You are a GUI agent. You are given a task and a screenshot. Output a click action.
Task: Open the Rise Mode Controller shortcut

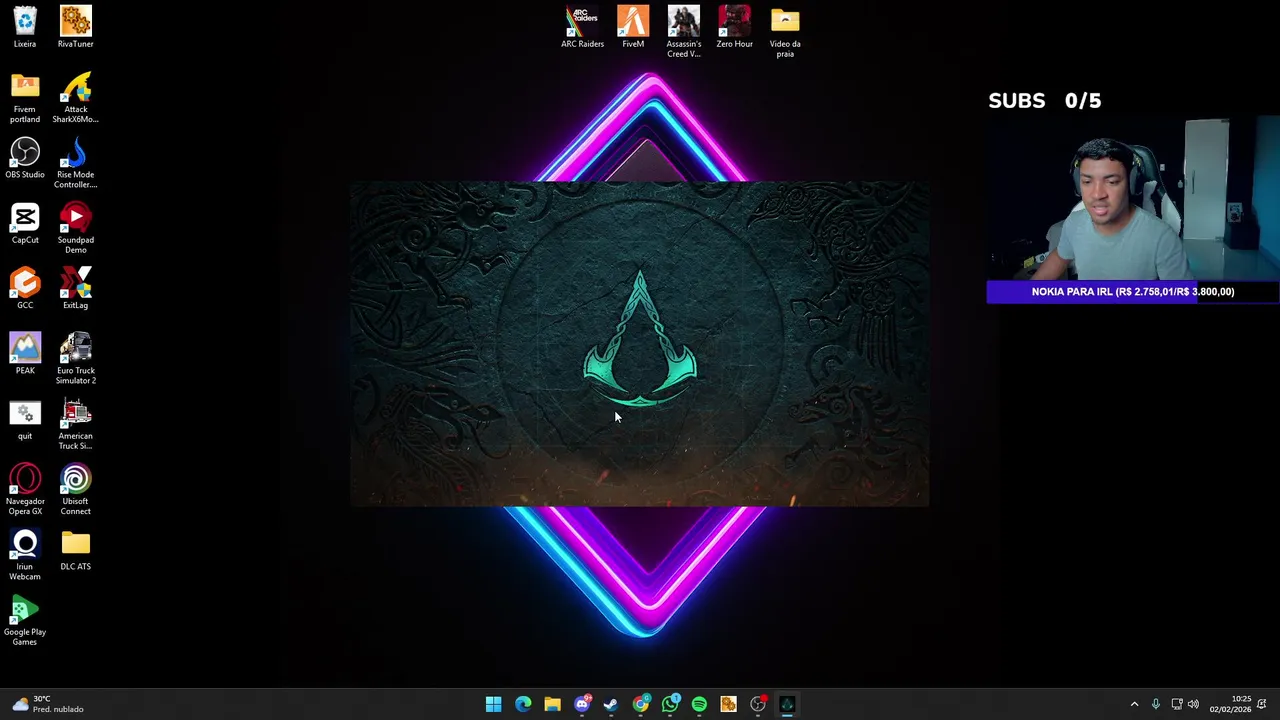coord(75,162)
